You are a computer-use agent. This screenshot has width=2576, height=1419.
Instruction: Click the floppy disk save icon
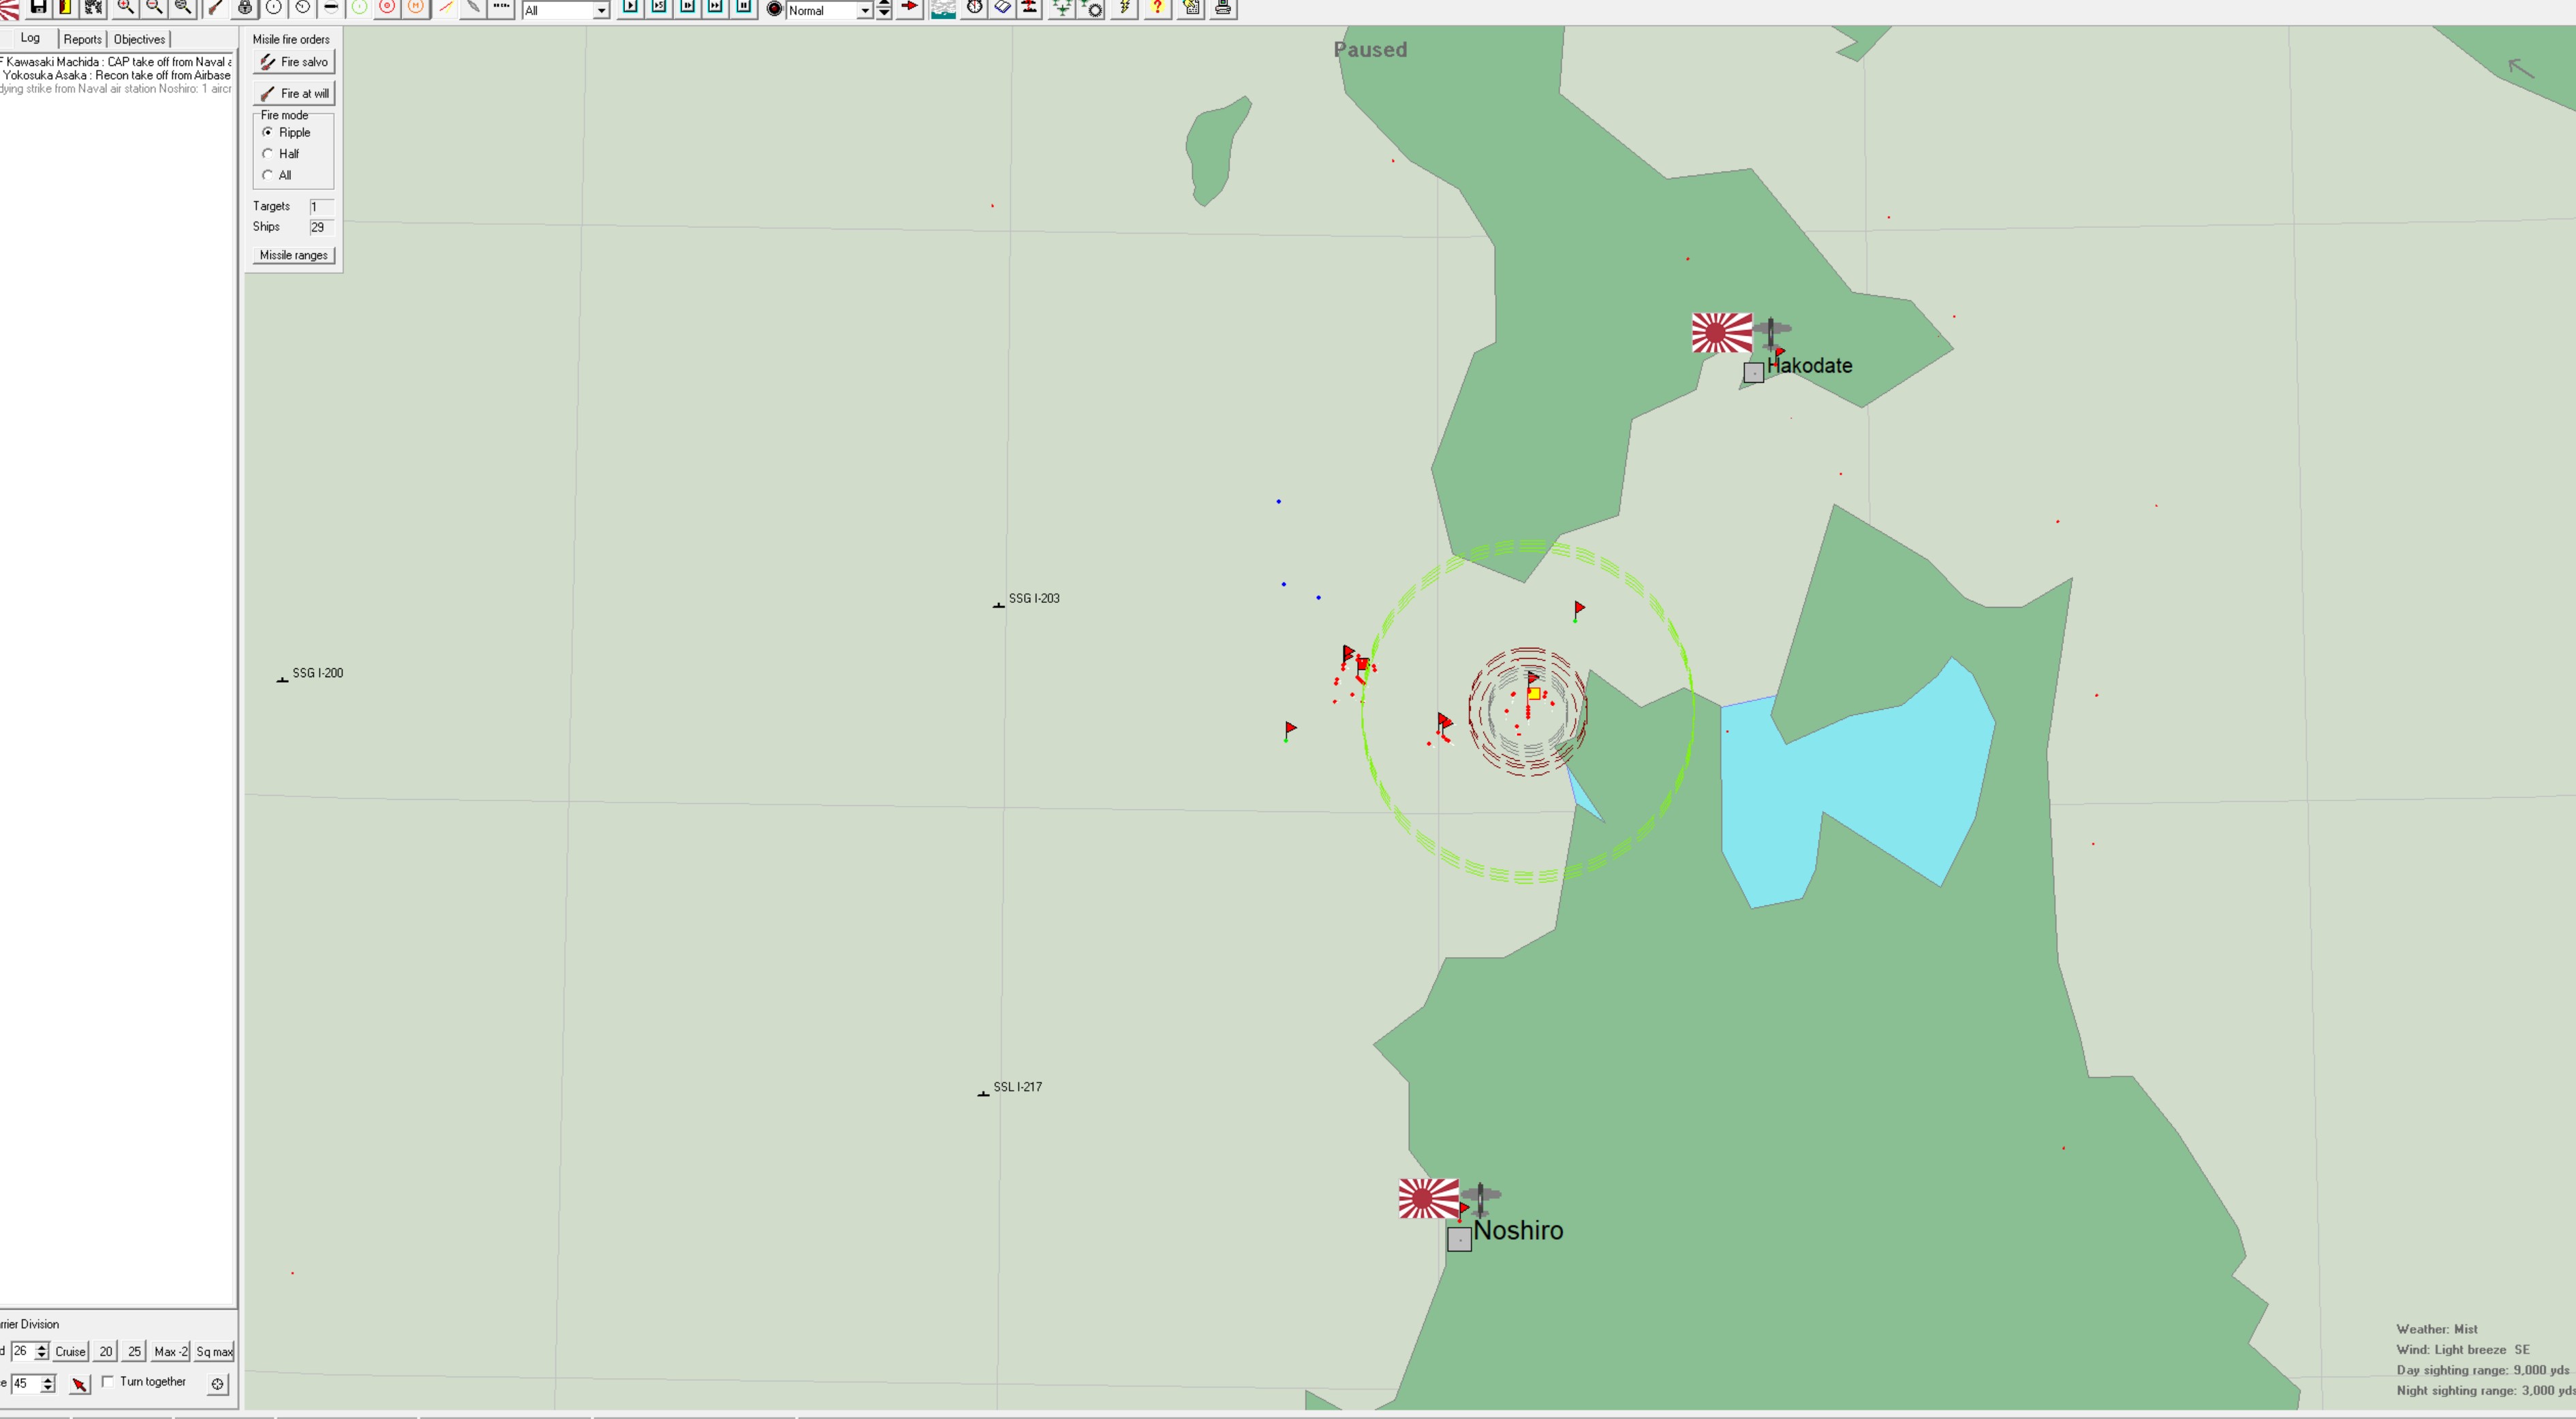pos(38,8)
